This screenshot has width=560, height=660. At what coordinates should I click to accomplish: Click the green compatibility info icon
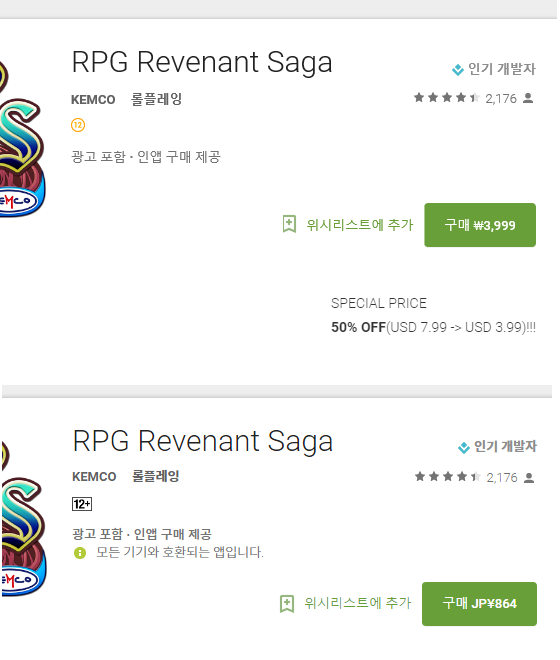[x=80, y=553]
